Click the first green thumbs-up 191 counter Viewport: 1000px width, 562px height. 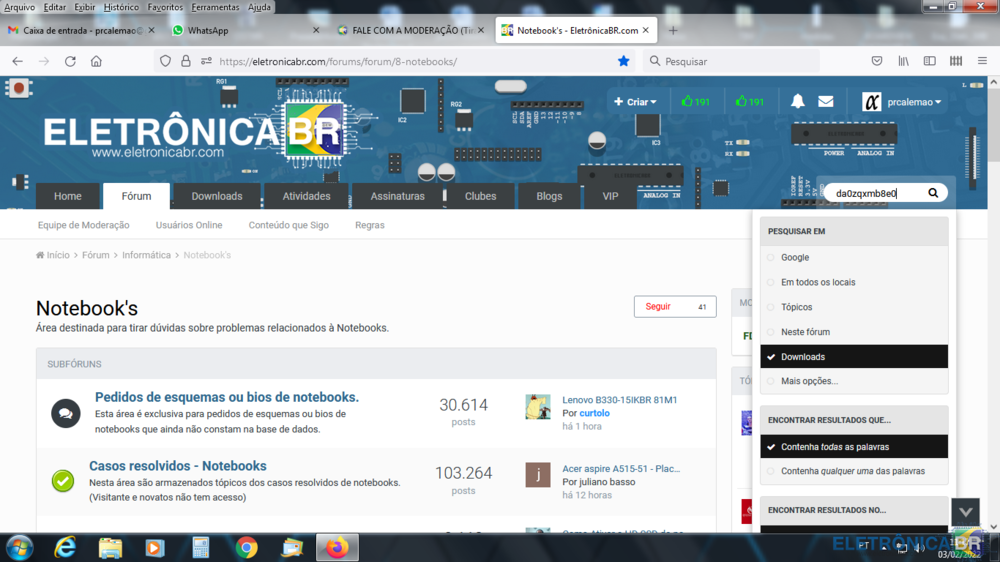point(695,101)
